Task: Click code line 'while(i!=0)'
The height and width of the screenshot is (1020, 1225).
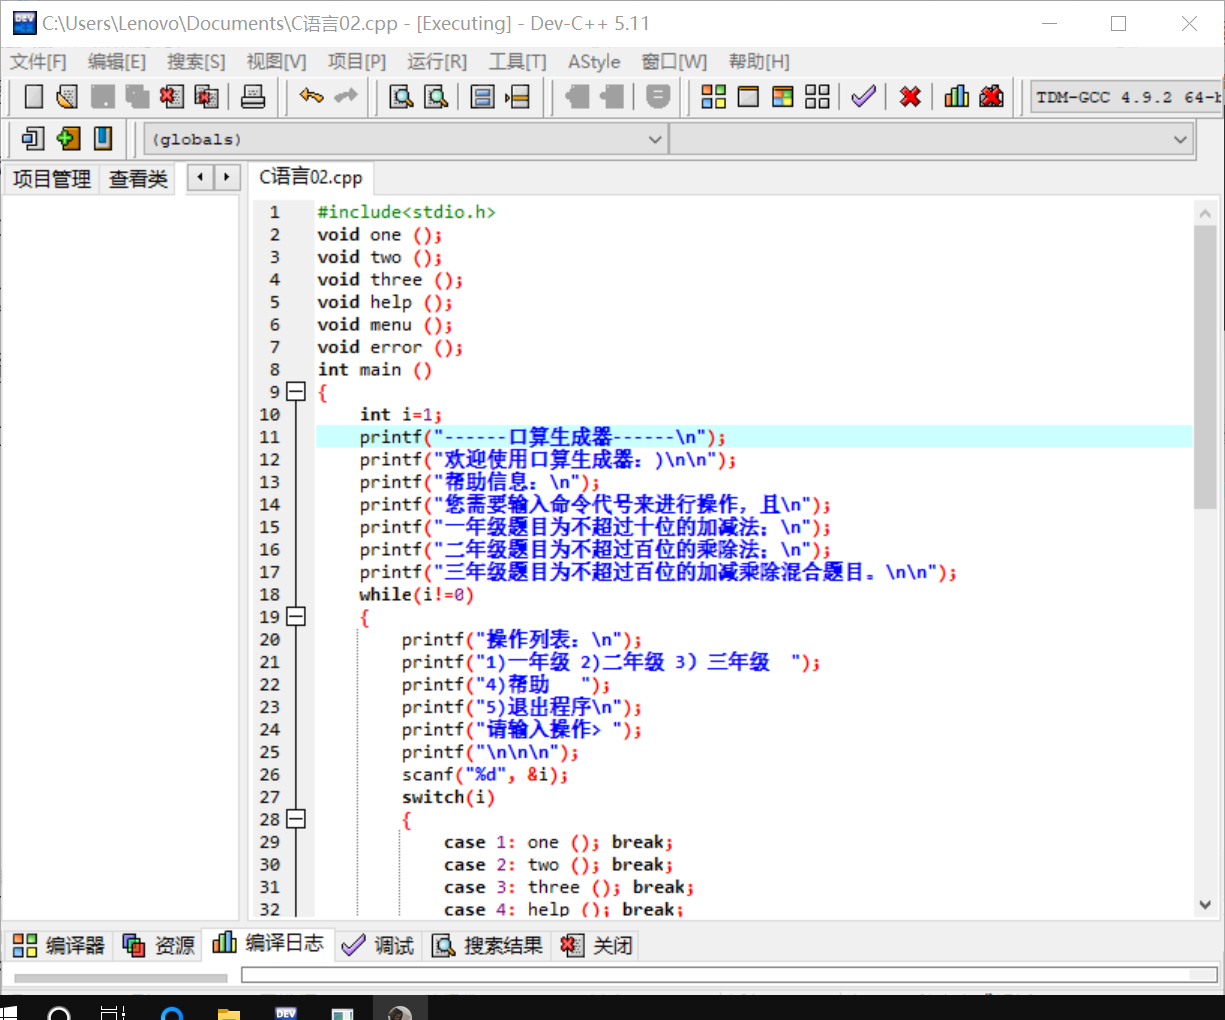Action: coord(416,595)
